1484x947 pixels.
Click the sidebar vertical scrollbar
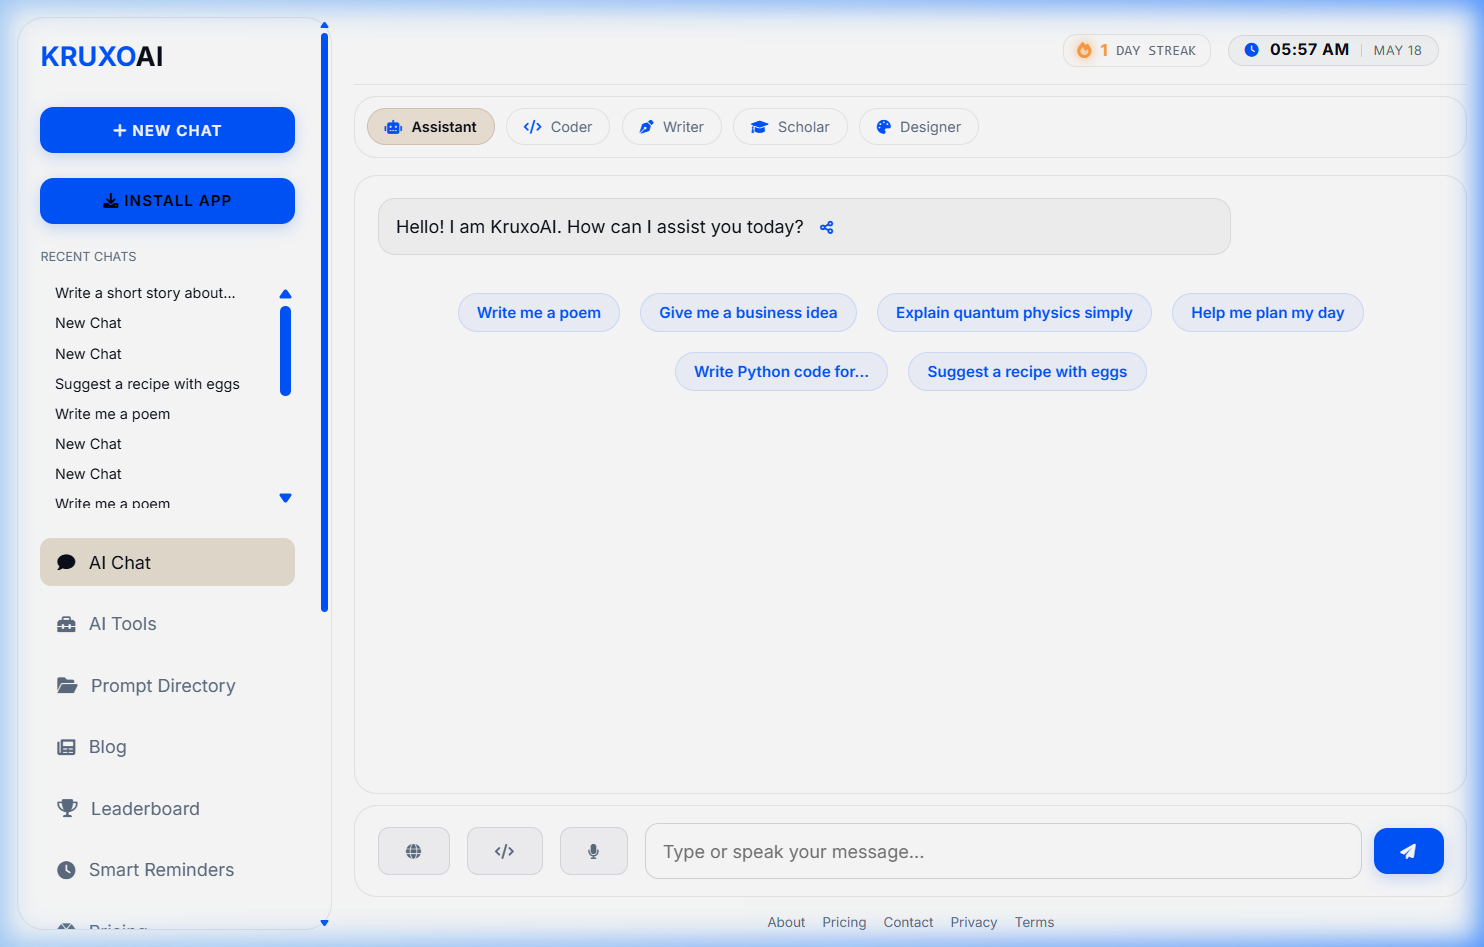coord(324,322)
